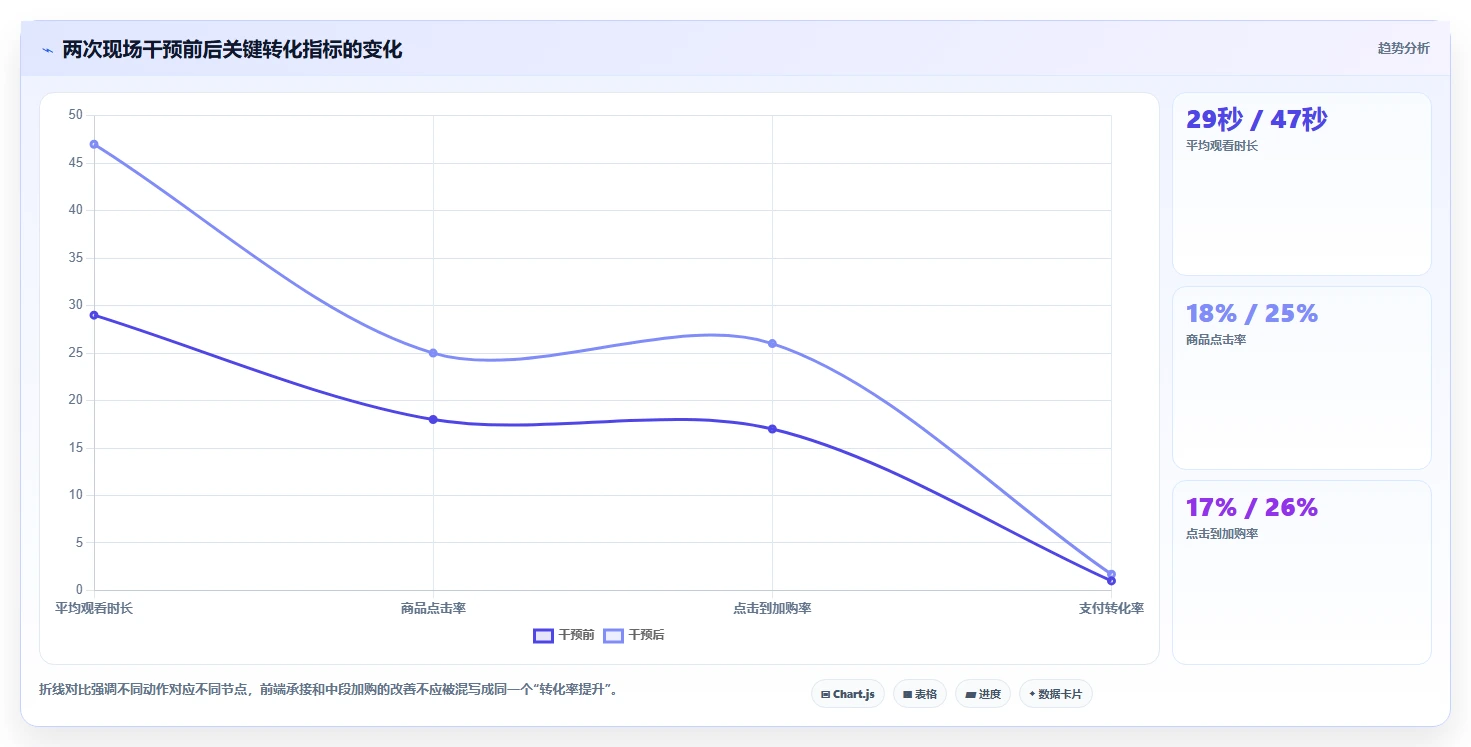The image size is (1471, 747).
Task: Click x-axis label 平均观看时长
Action: [94, 608]
